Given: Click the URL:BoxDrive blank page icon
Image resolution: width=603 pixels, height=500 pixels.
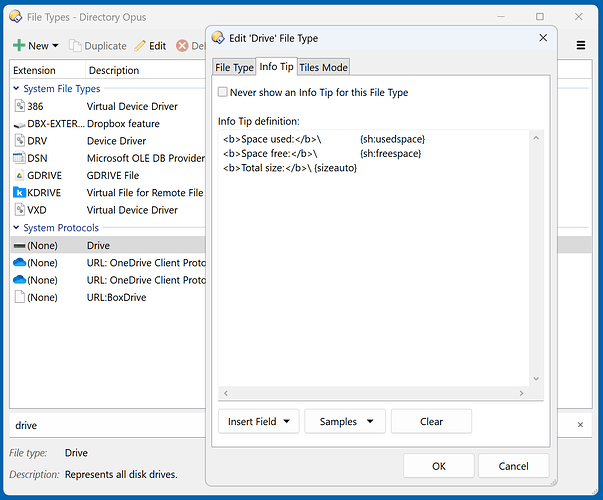Looking at the screenshot, I should coord(20,297).
